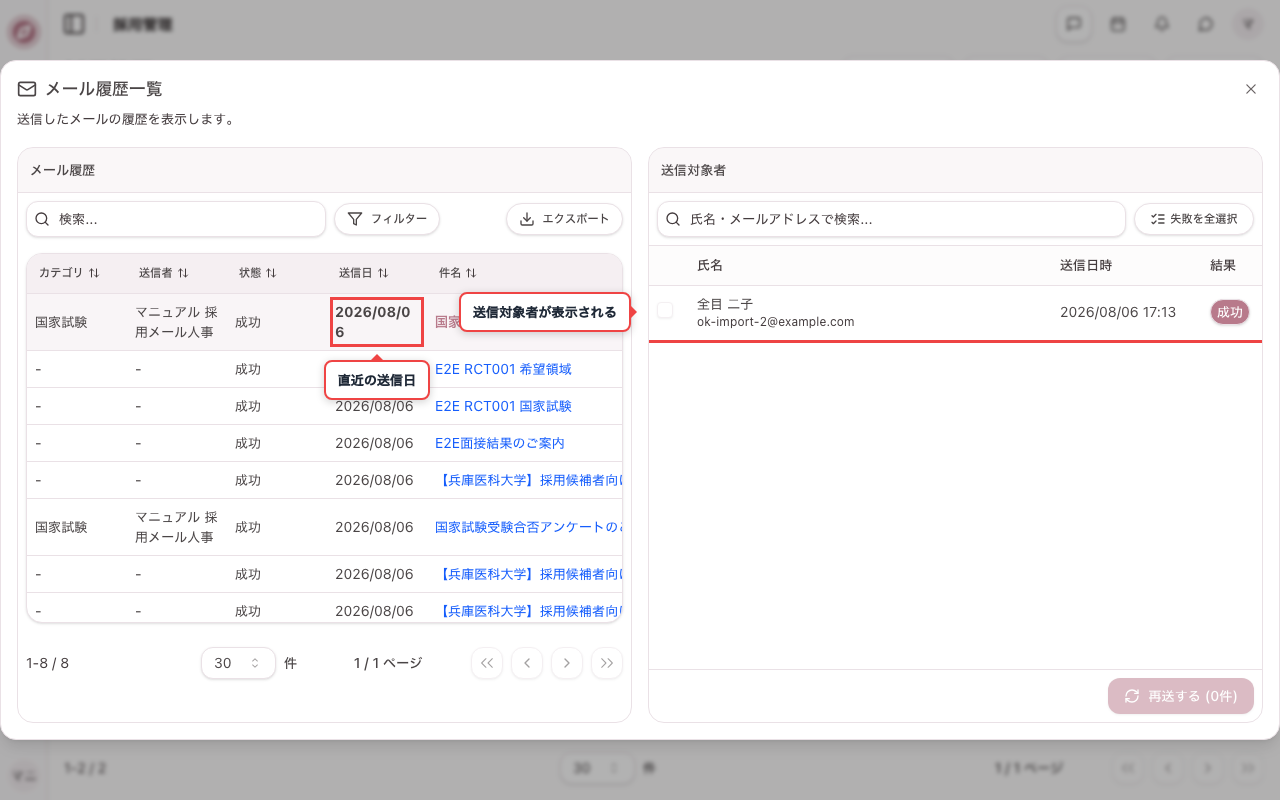1280x800 pixels.
Task: Open the rows-per-page 30 dropdown
Action: pyautogui.click(x=238, y=663)
